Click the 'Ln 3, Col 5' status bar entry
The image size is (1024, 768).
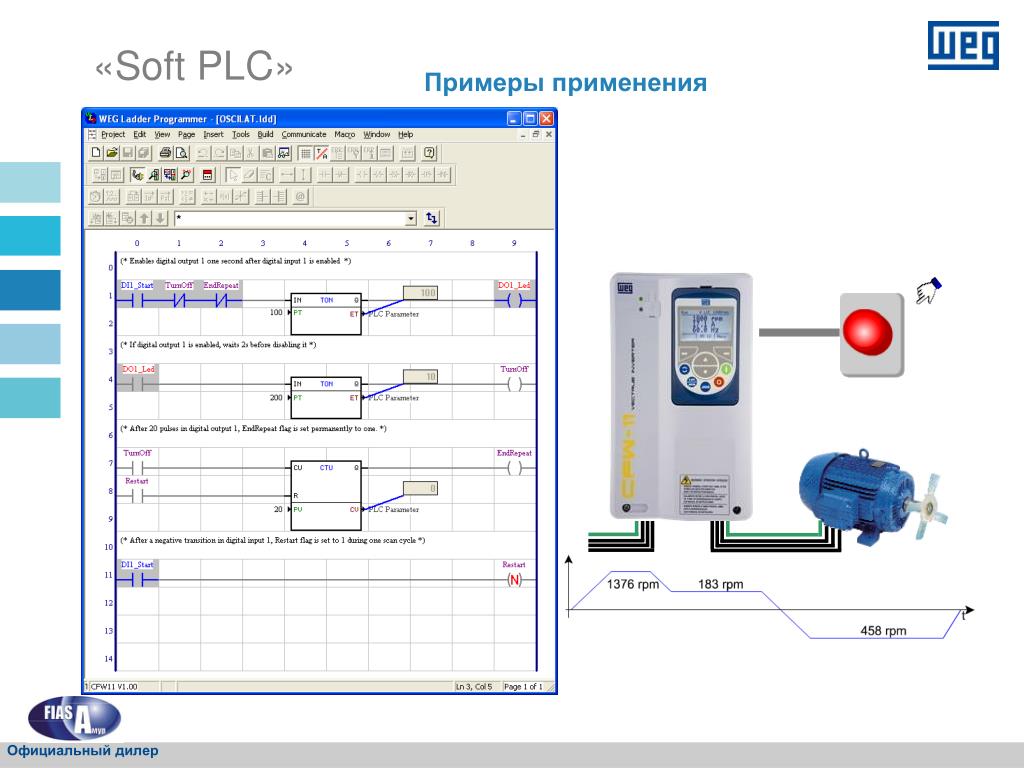click(474, 686)
